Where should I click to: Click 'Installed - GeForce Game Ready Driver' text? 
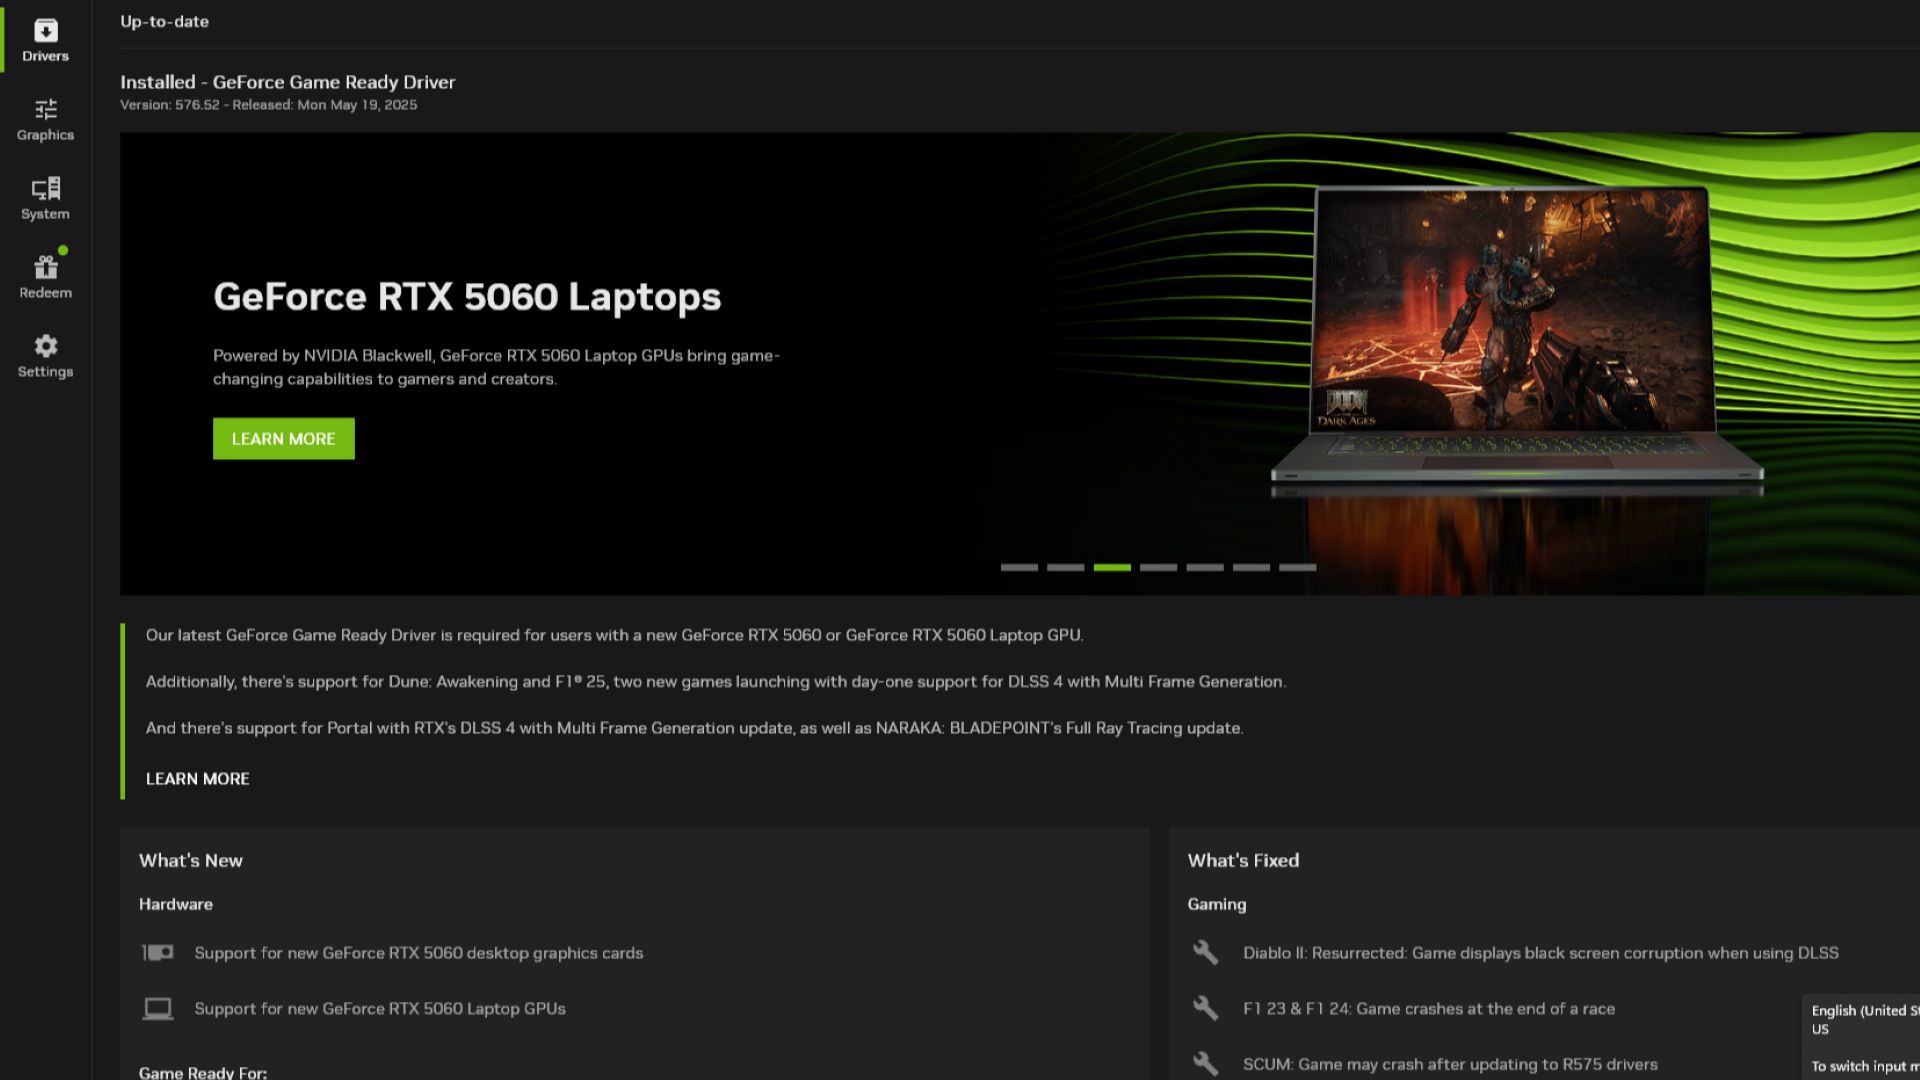point(288,82)
